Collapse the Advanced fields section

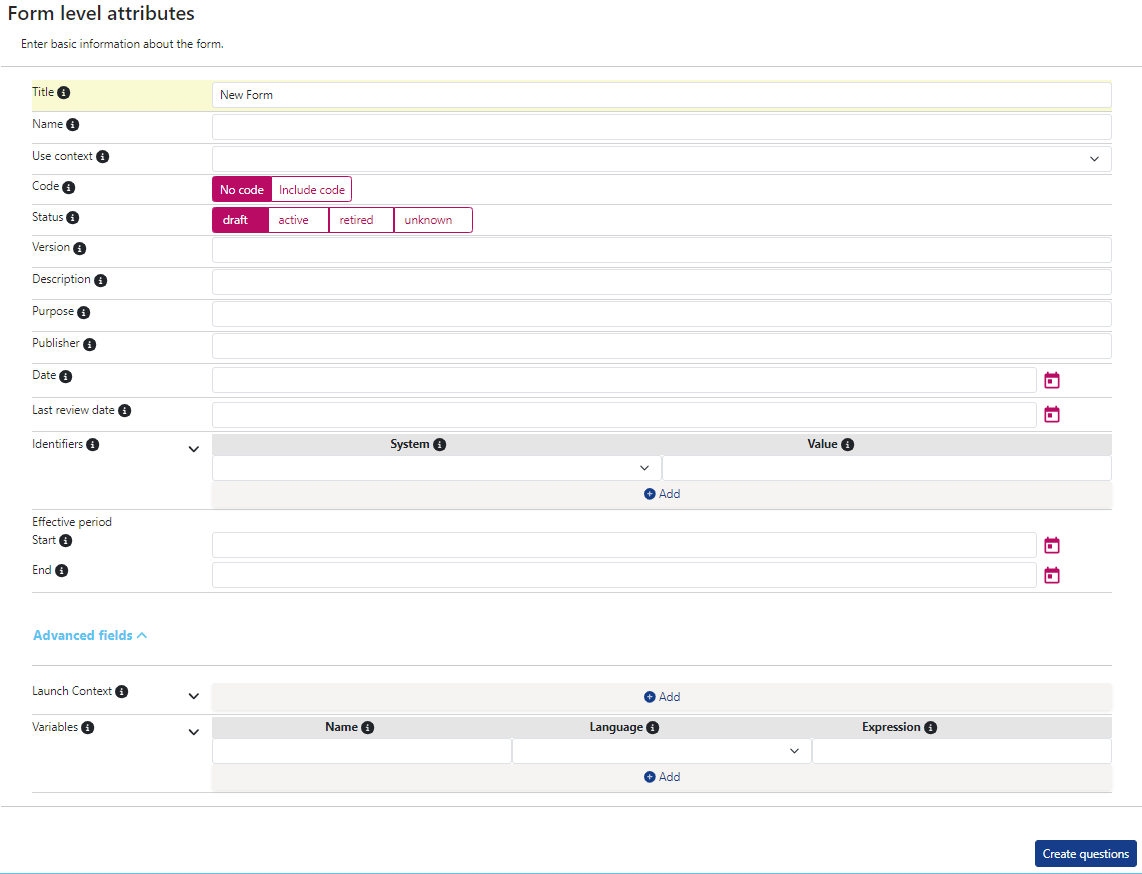[90, 634]
